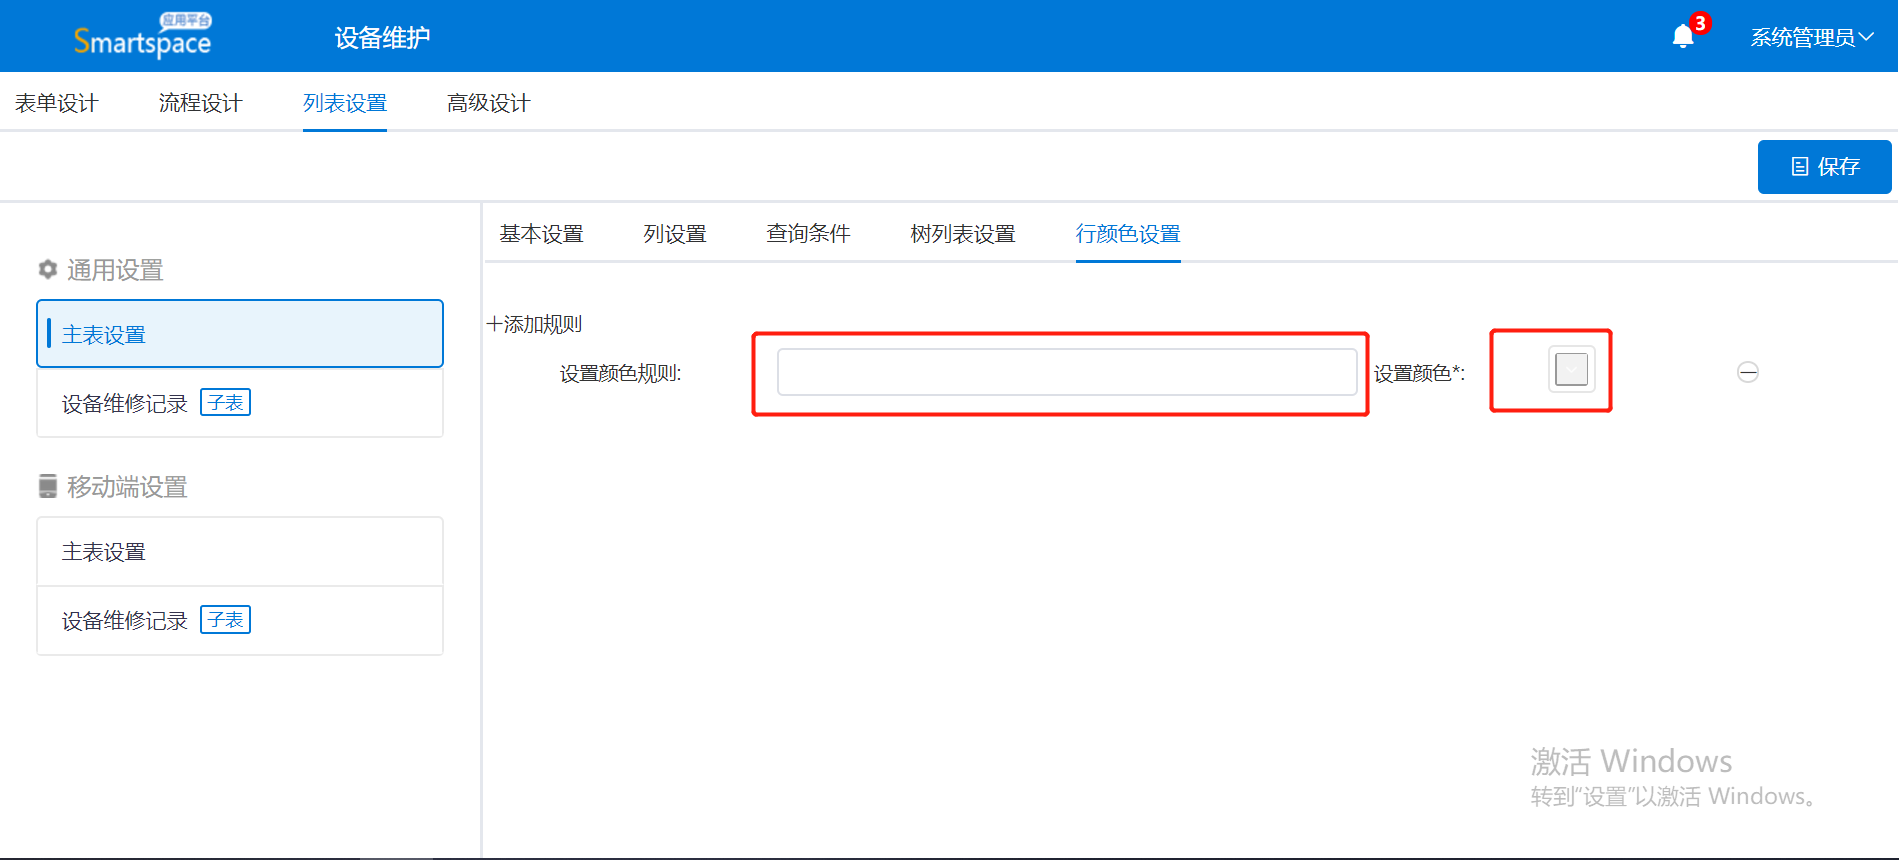
Task: Select 行颜色设置 sub-tab
Action: [1128, 234]
